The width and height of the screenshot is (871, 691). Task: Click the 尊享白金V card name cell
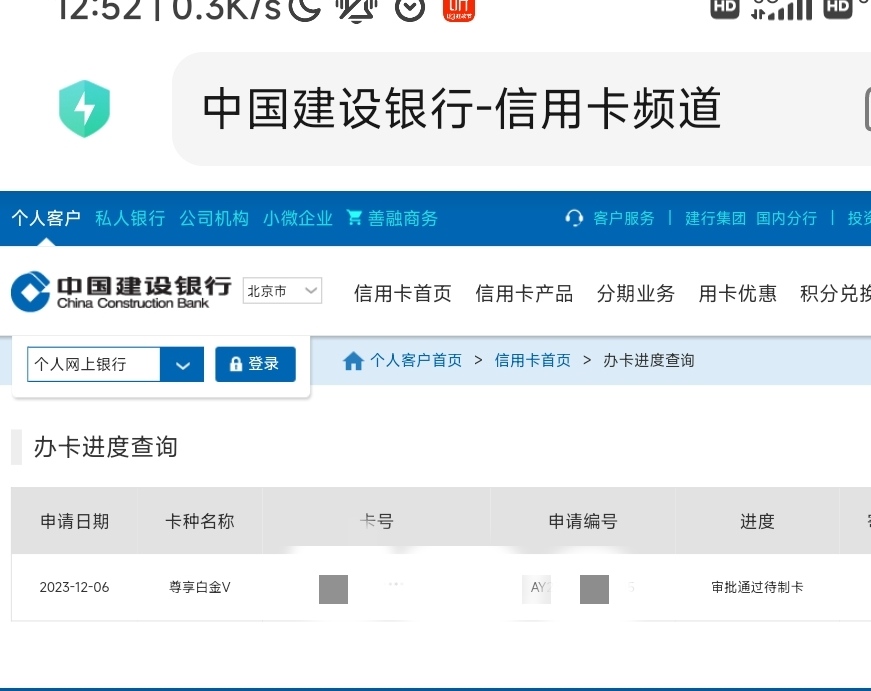(199, 587)
